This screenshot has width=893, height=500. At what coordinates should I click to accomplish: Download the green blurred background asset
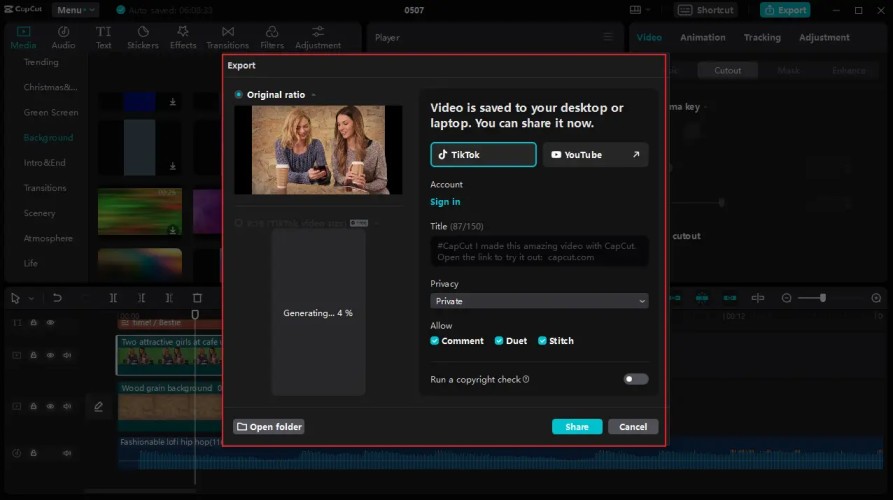pyautogui.click(x=173, y=229)
